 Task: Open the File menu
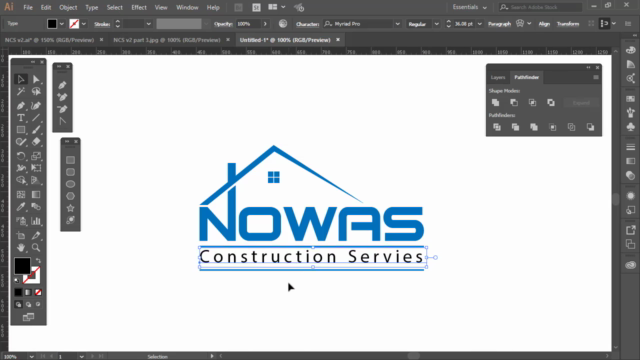(28, 7)
